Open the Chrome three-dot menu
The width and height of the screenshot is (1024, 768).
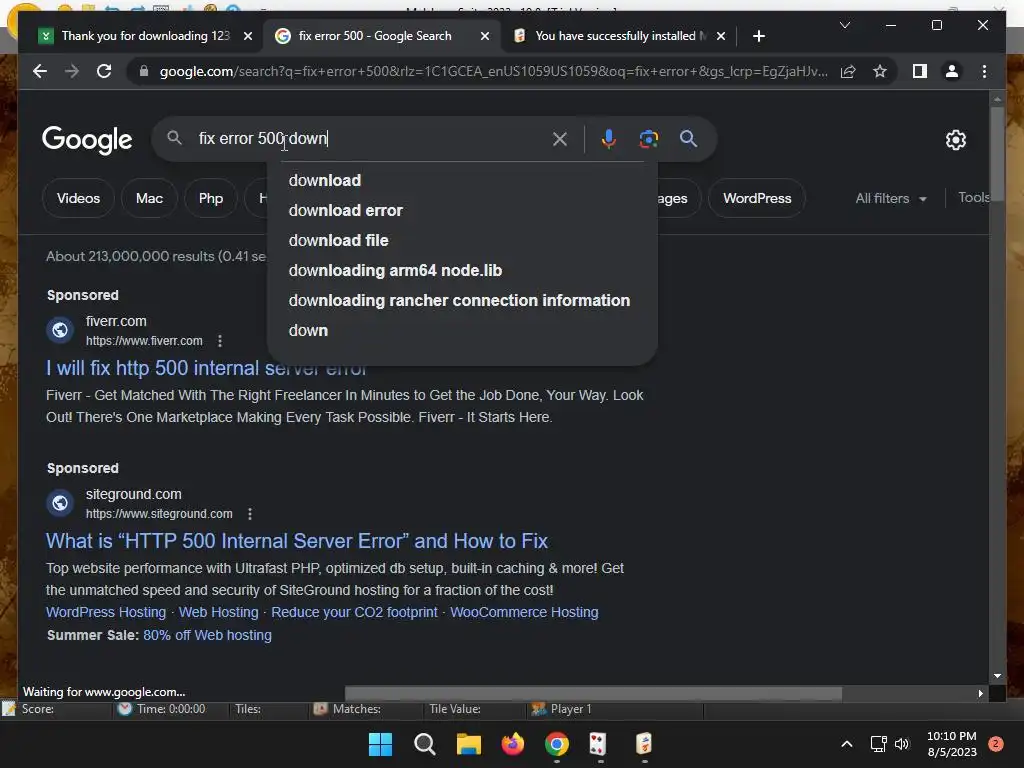click(x=984, y=71)
